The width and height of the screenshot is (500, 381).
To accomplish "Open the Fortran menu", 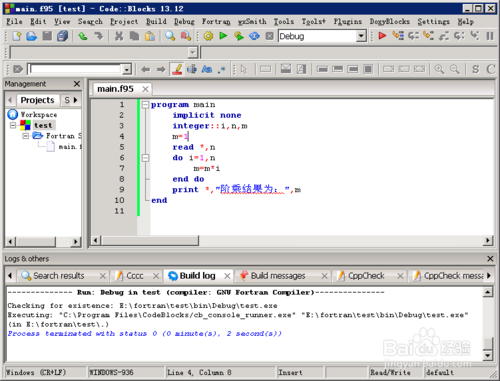I will pos(216,22).
